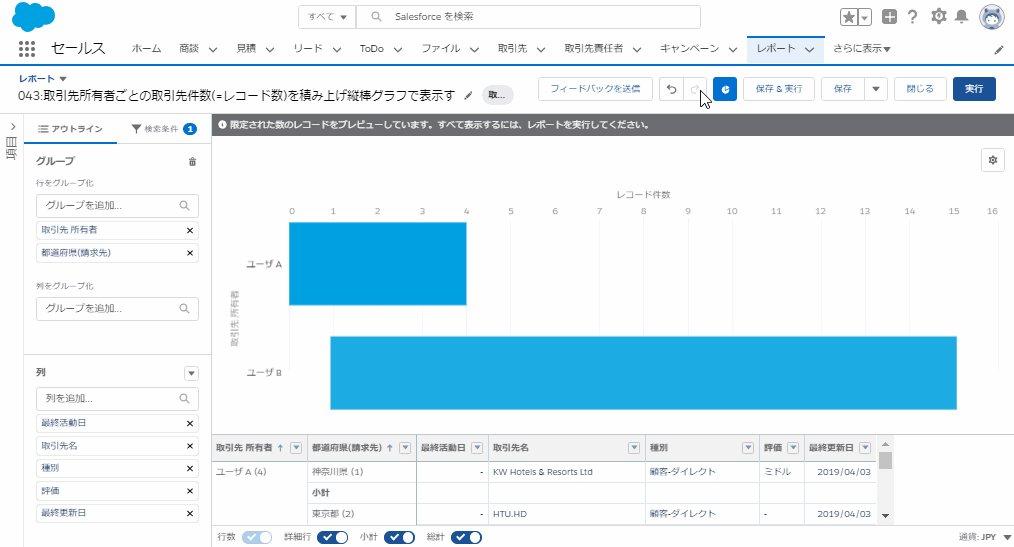Remove 取引先 所有者 row grouping

click(189, 230)
